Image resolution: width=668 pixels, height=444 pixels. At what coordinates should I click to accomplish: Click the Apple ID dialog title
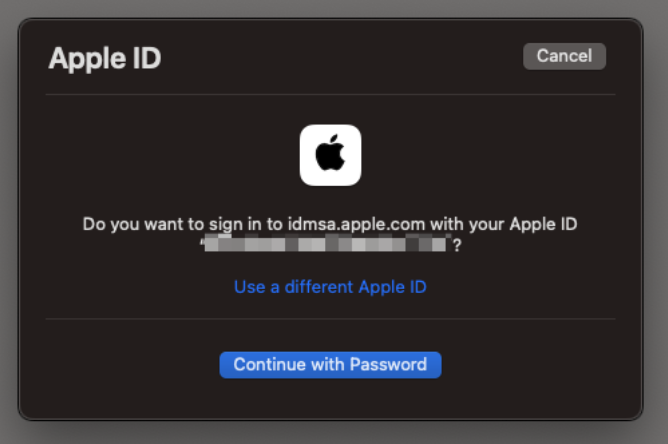point(105,58)
